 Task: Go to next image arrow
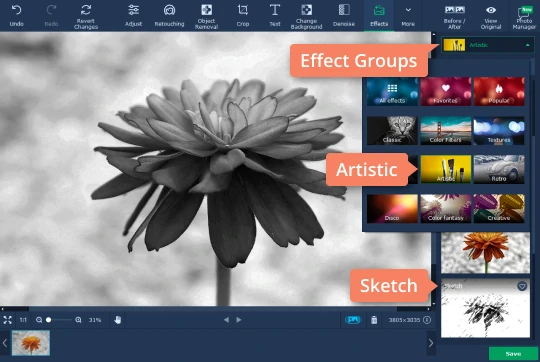coord(239,320)
